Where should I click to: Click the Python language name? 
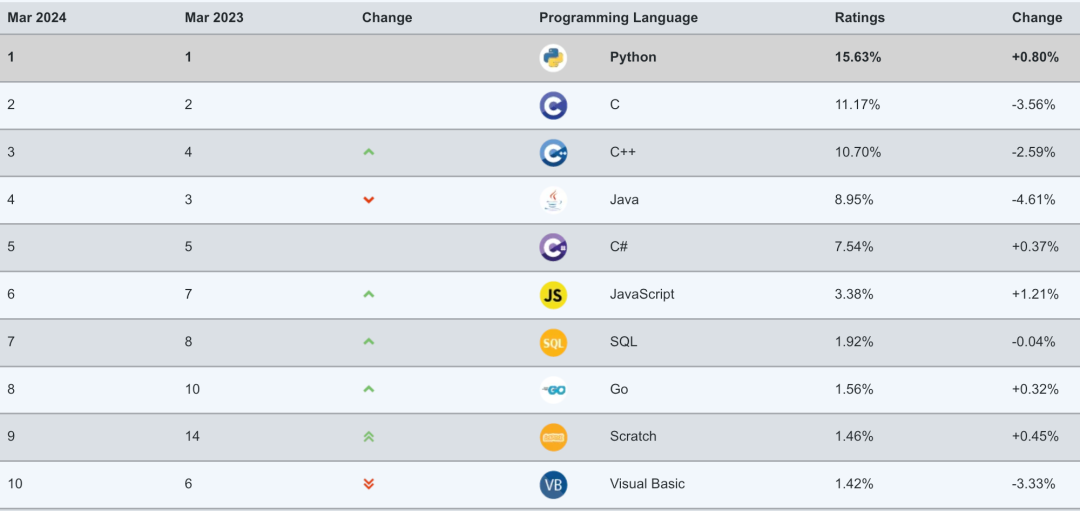[633, 57]
